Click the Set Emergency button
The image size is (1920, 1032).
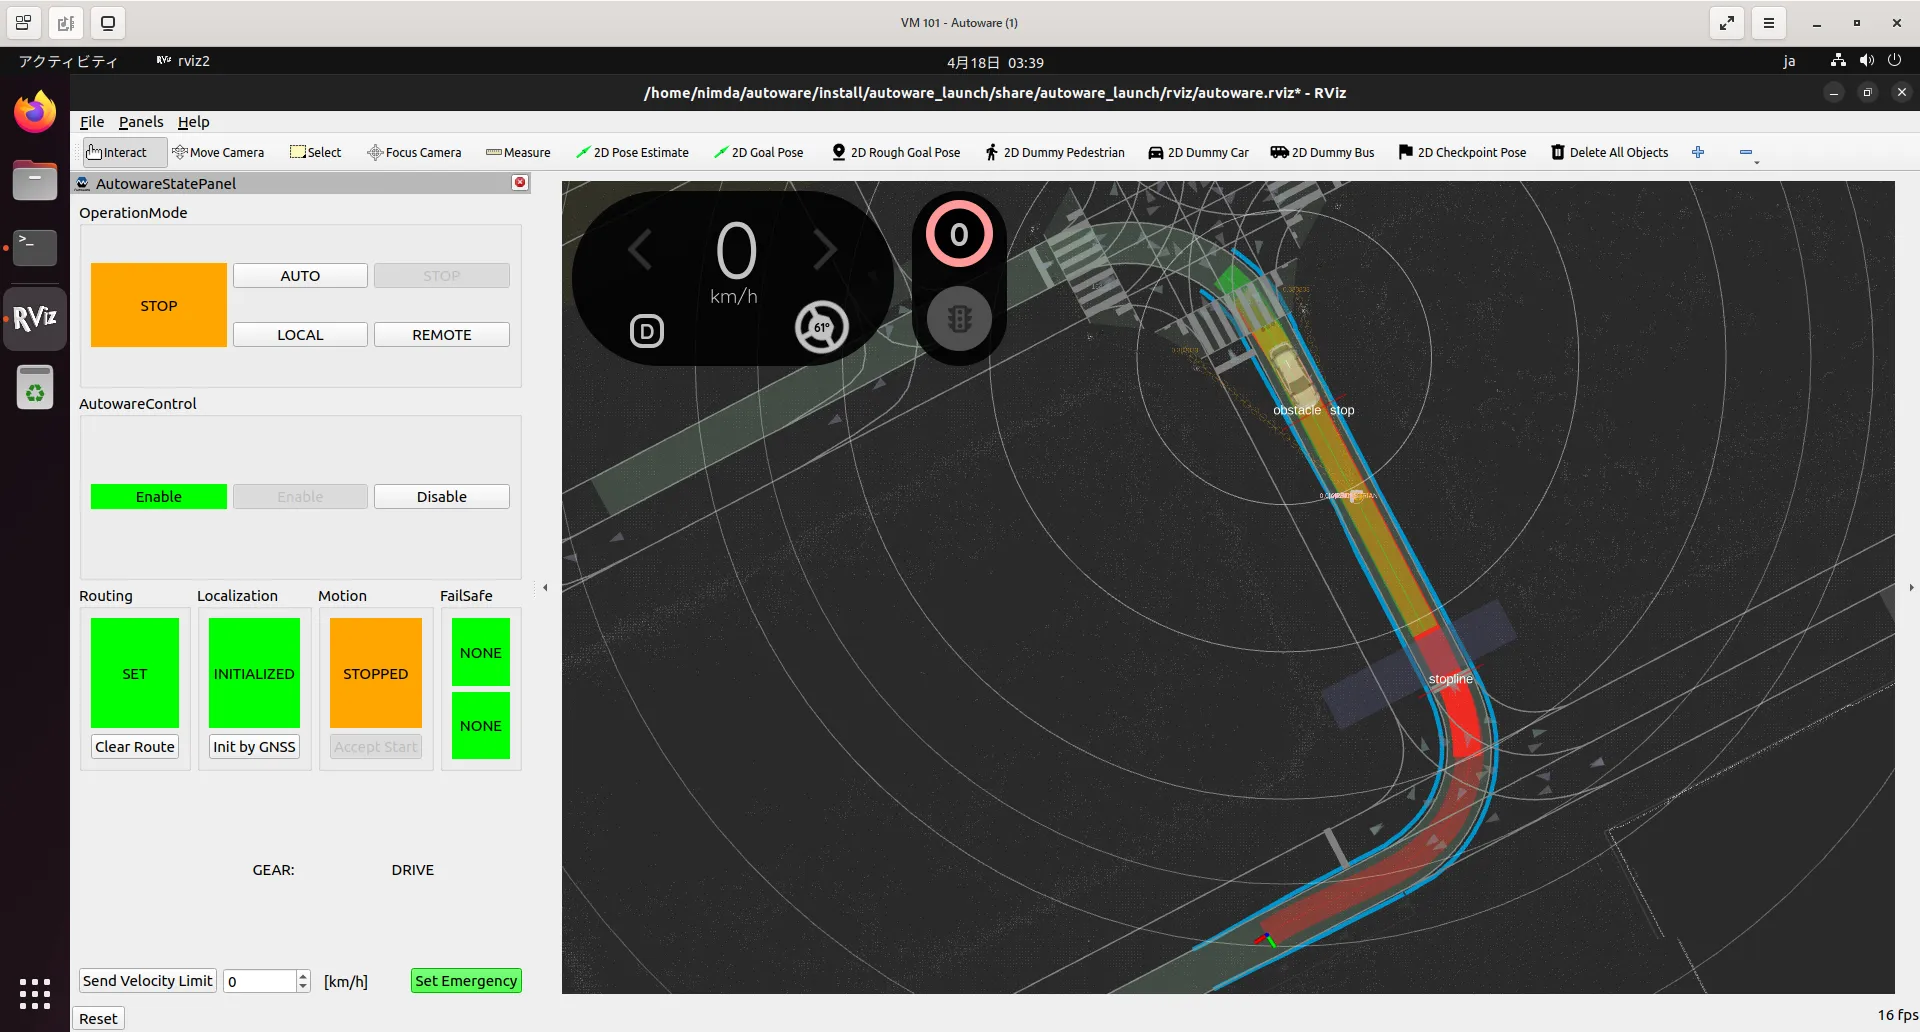click(466, 981)
